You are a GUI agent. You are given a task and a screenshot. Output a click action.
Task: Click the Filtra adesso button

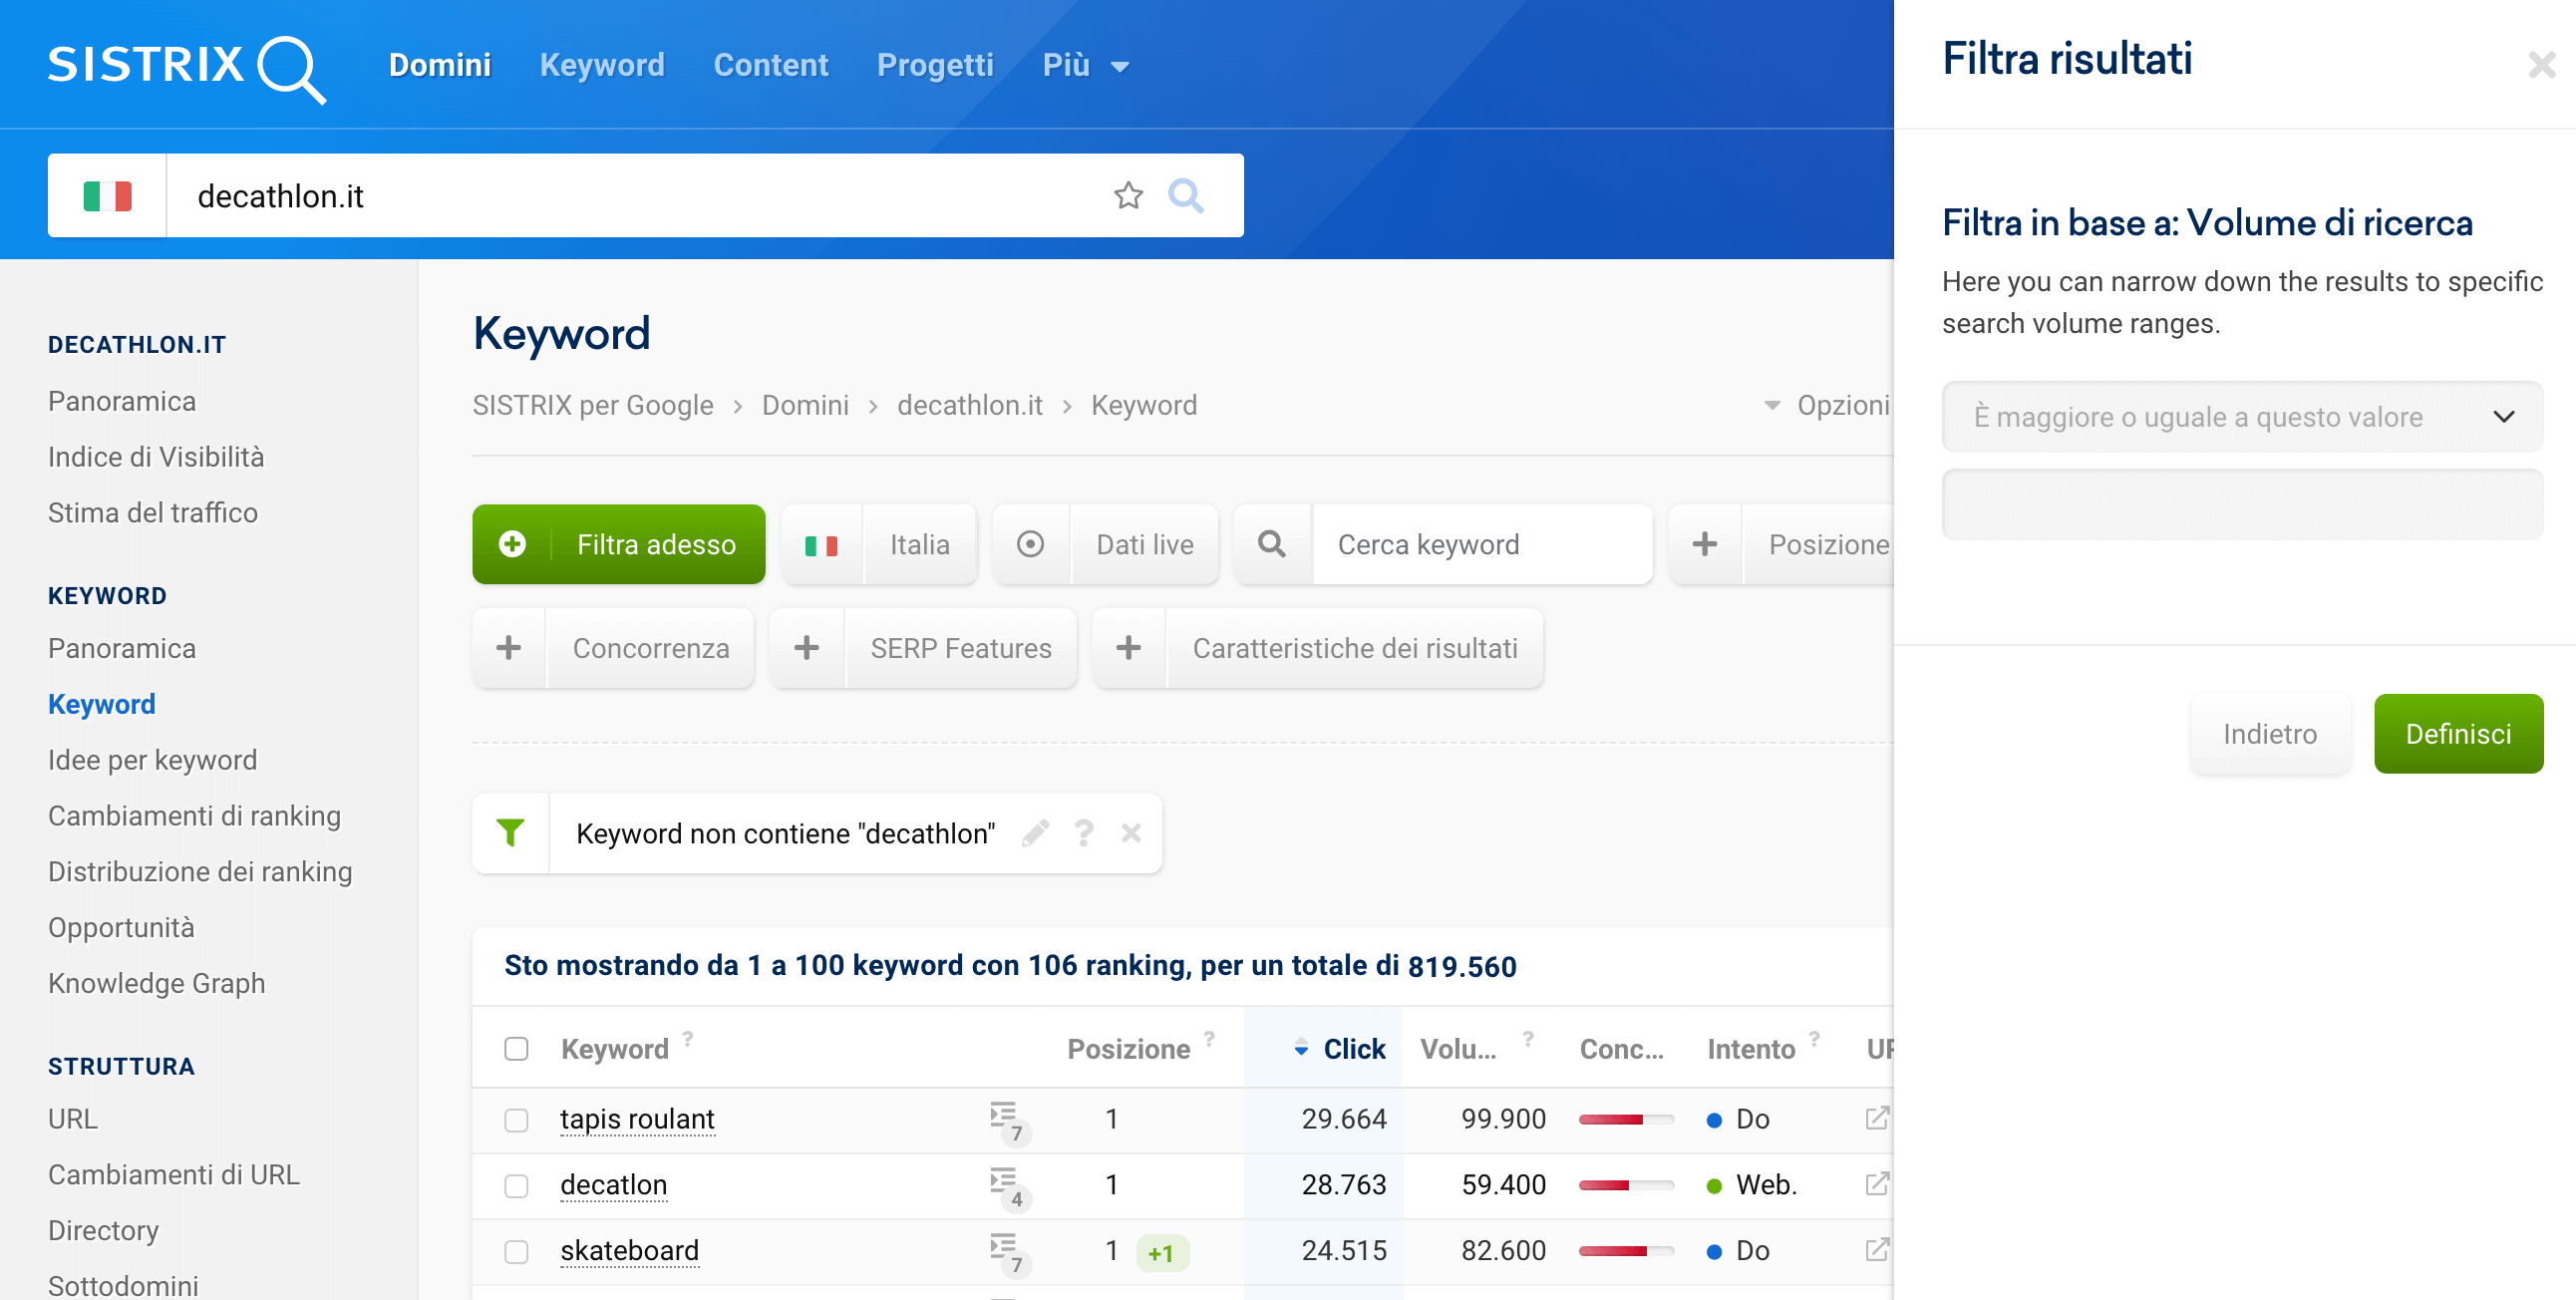click(x=618, y=544)
